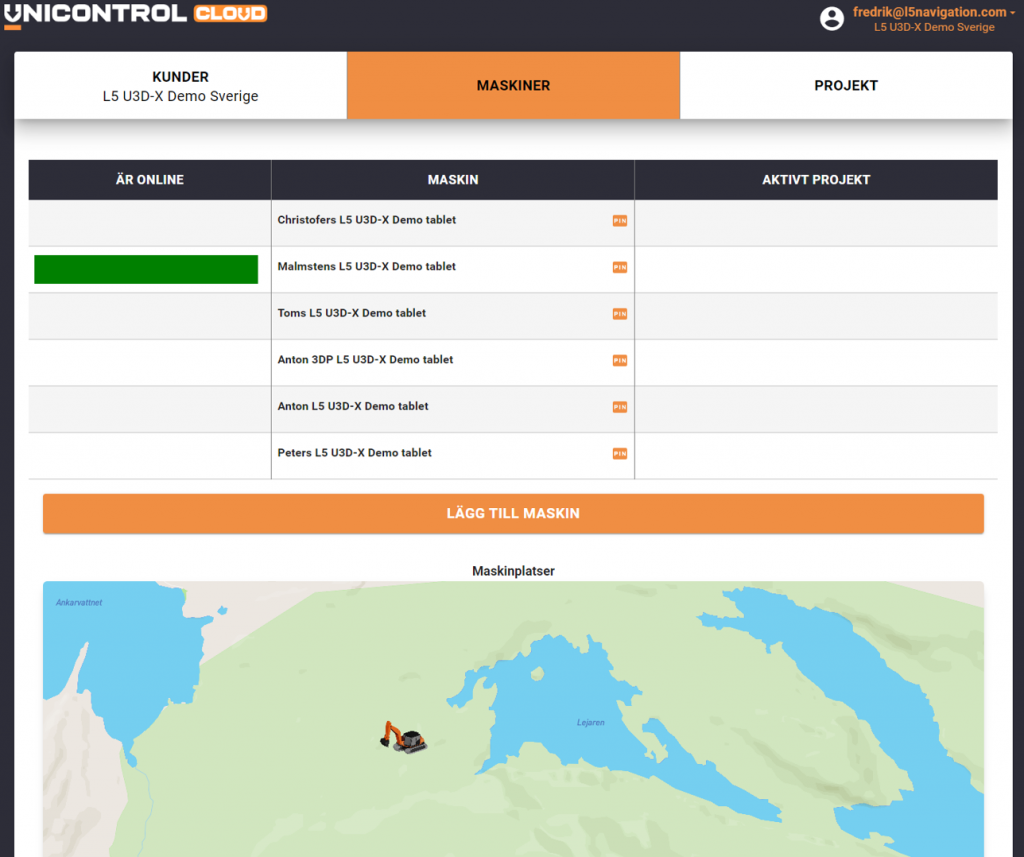Click the Lejaren lake label on map
The image size is (1024, 857).
click(590, 722)
